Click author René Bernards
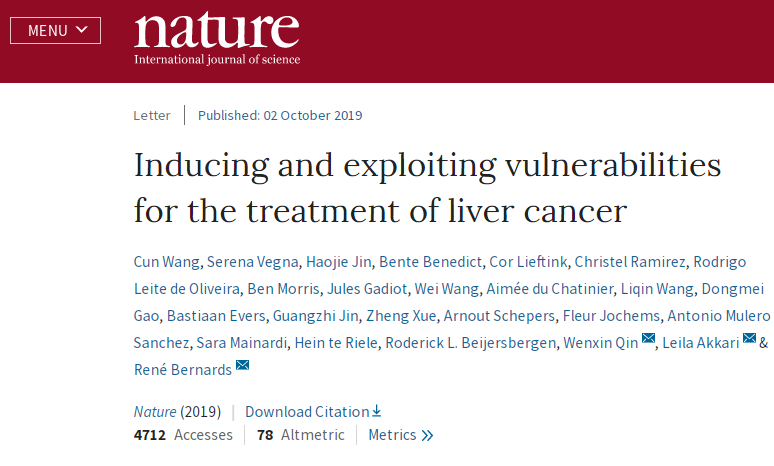This screenshot has height=466, width=774. [182, 369]
